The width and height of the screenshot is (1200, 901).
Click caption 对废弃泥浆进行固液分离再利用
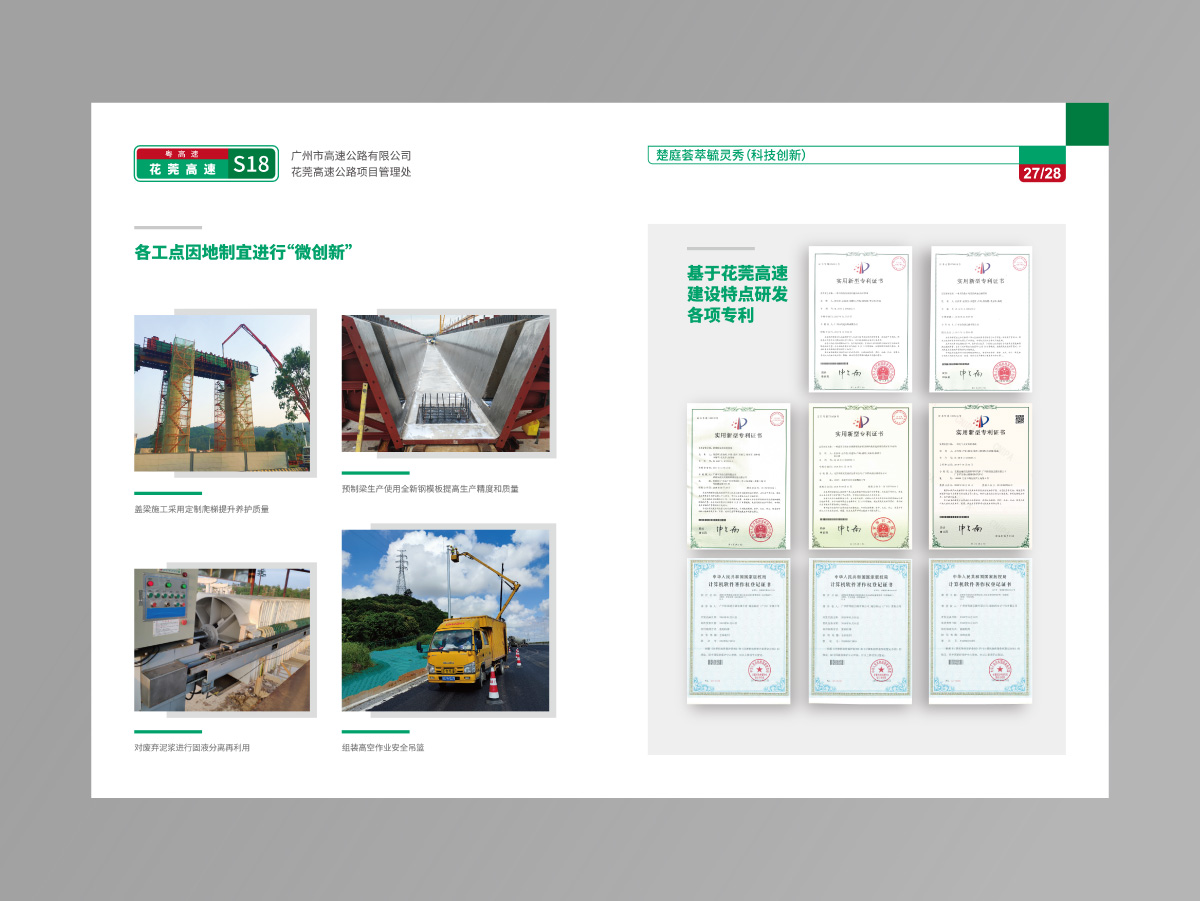point(192,747)
